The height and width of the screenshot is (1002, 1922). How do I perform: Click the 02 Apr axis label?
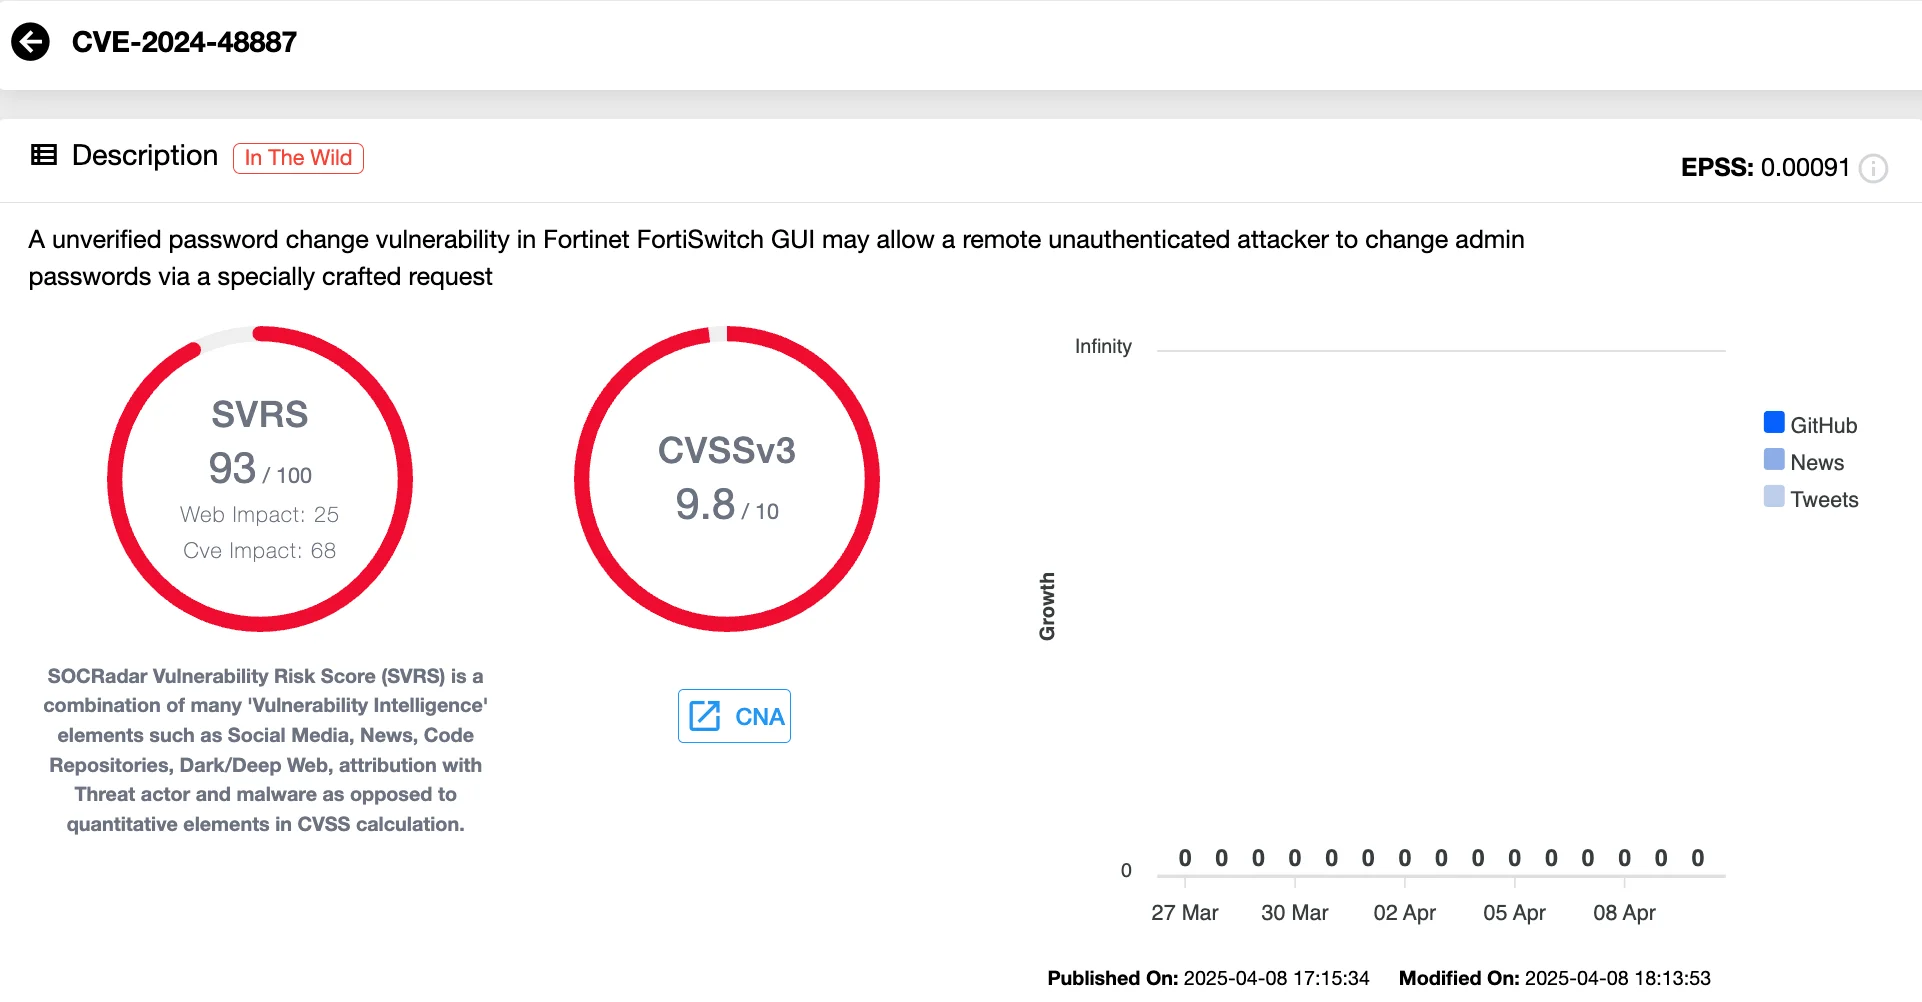pyautogui.click(x=1405, y=912)
